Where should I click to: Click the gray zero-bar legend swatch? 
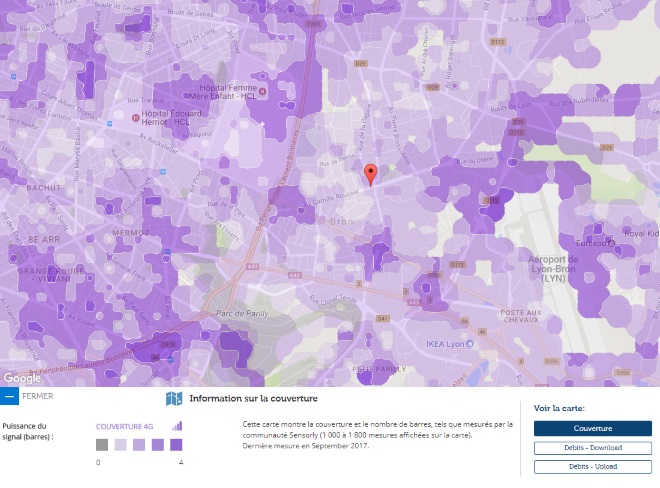point(102,445)
